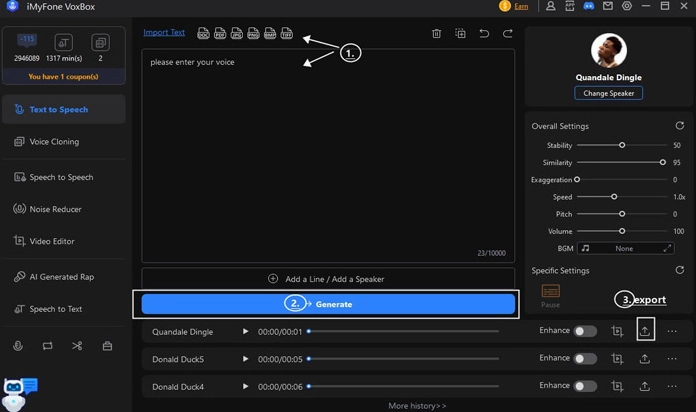Image resolution: width=696 pixels, height=412 pixels.
Task: Click the gold Earn coin icon
Action: (x=505, y=6)
